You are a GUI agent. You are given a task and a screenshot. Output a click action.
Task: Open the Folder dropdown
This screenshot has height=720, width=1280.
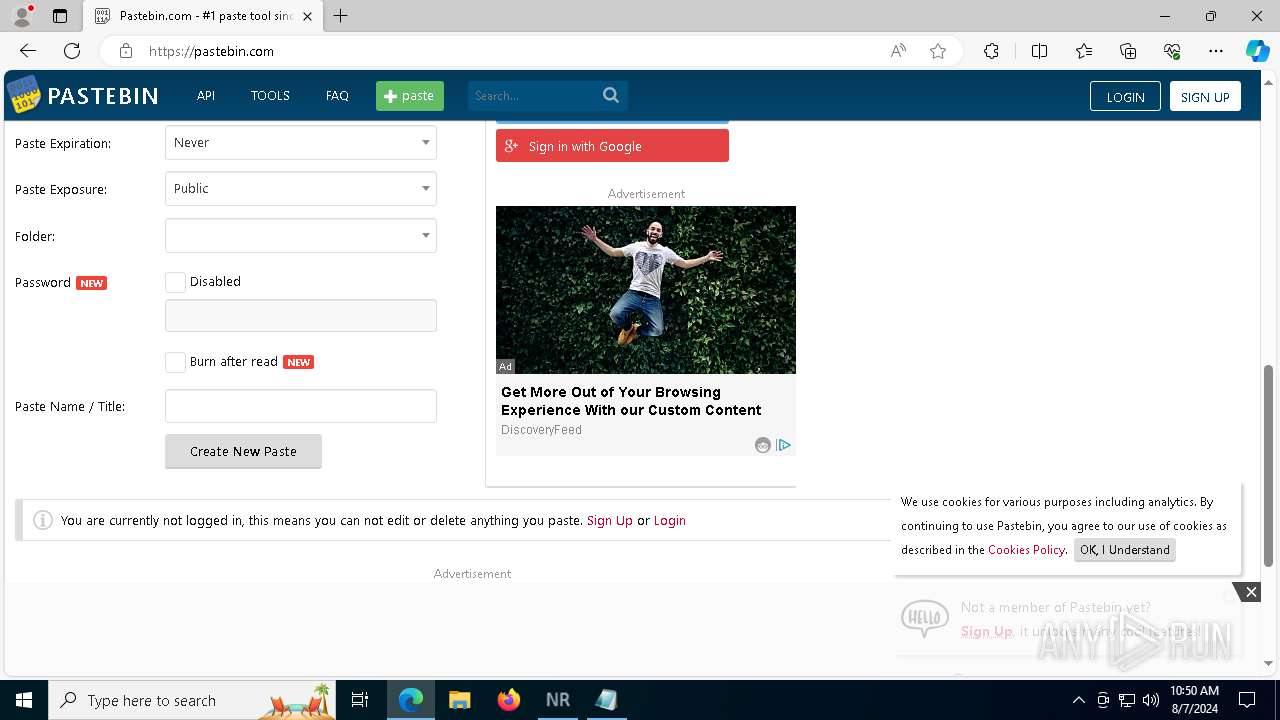tap(301, 236)
